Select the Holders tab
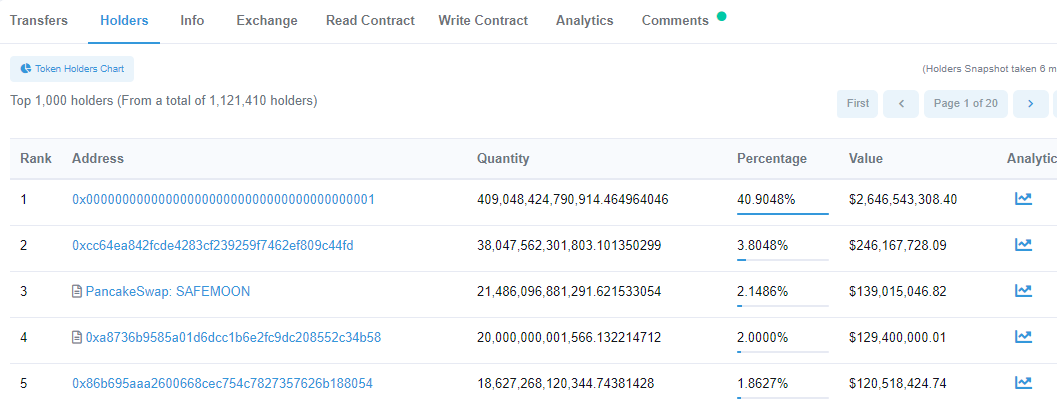The image size is (1057, 409). click(124, 21)
